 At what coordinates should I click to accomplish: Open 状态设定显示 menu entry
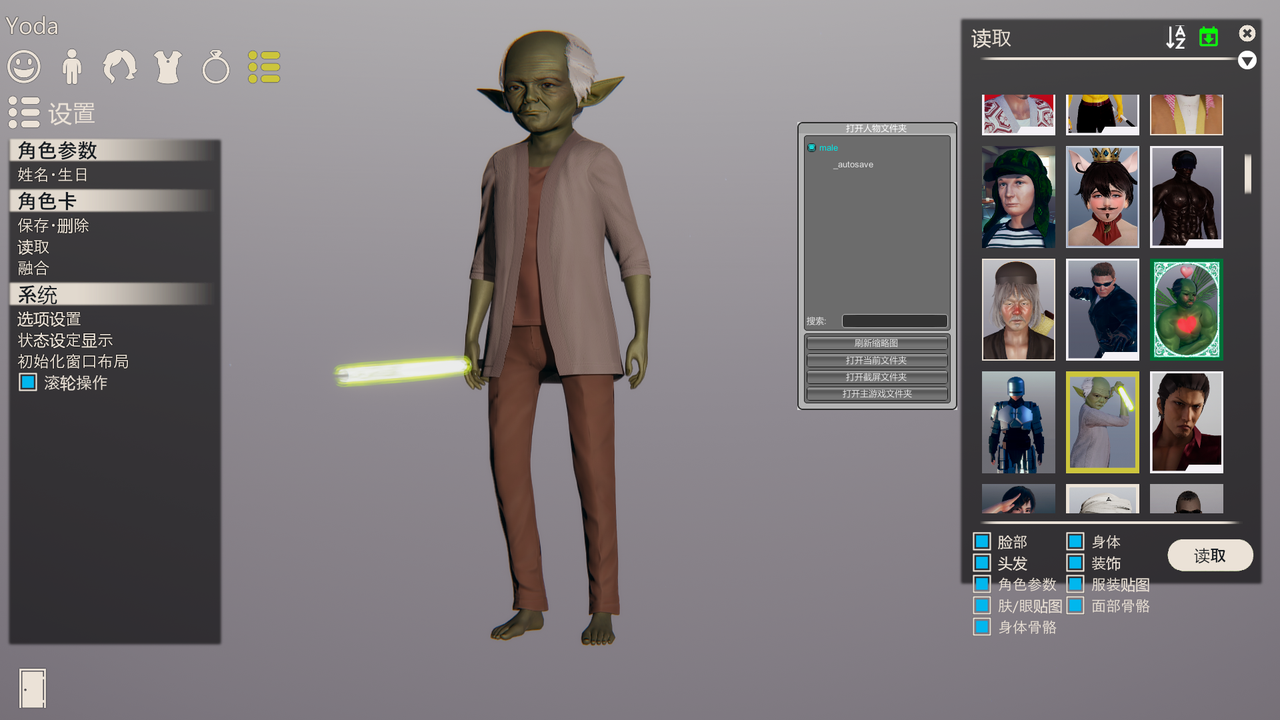click(65, 340)
